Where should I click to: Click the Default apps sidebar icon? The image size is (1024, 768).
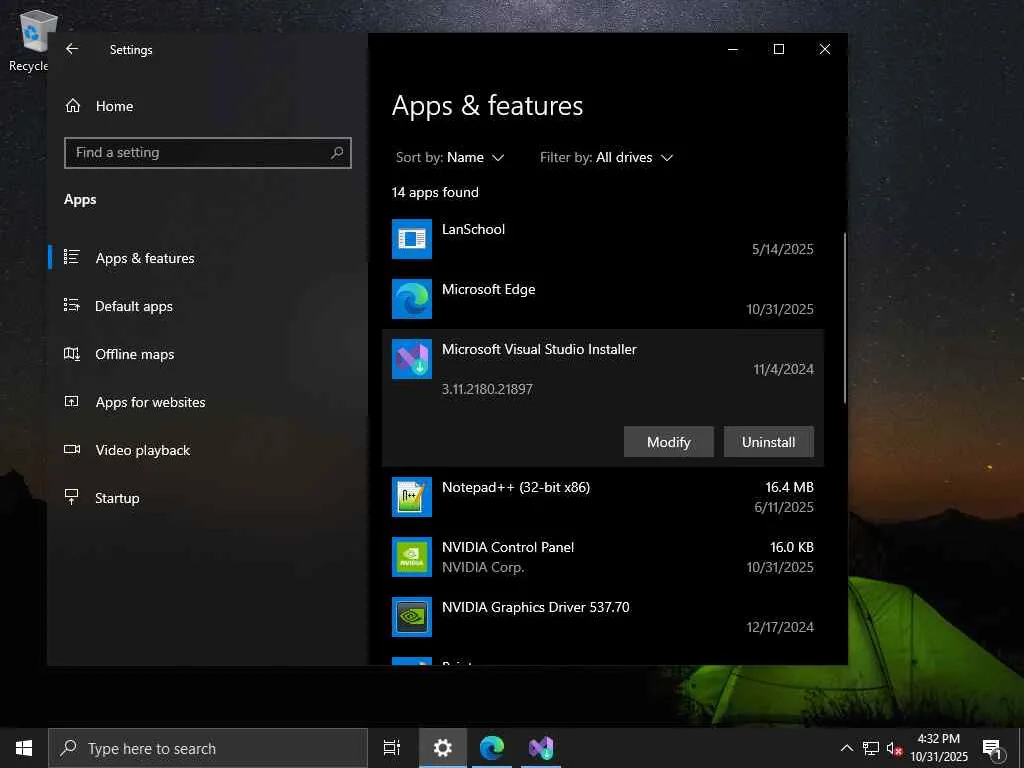coord(72,306)
